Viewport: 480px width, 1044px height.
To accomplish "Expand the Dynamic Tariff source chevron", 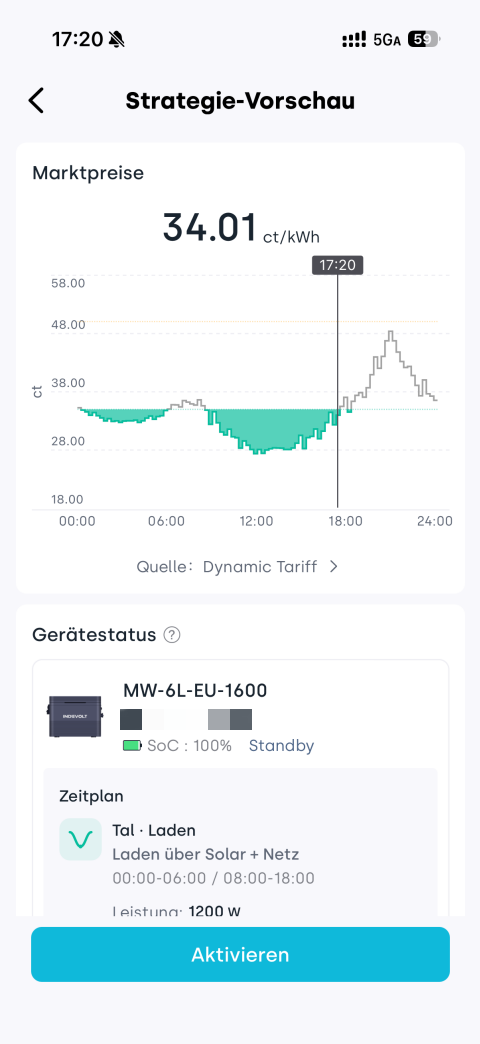I will point(334,567).
